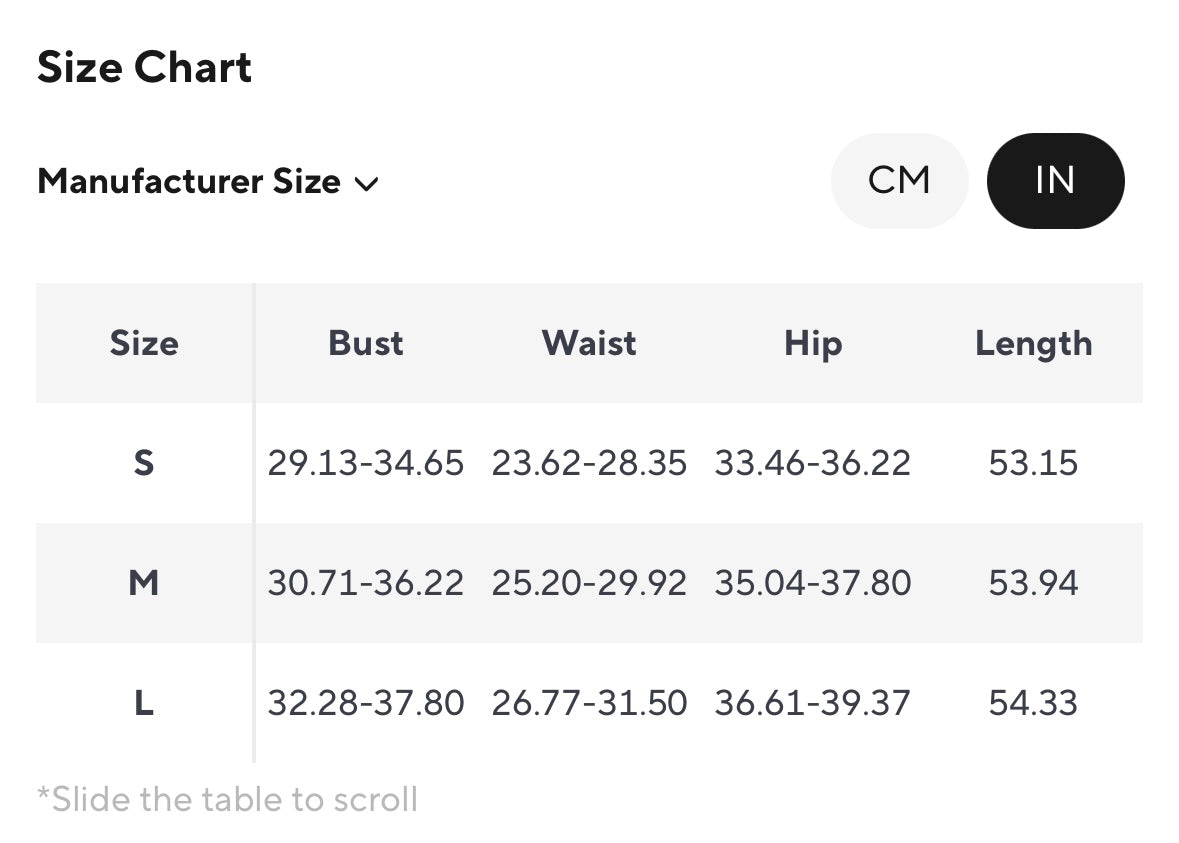Click the Hip column header
The image size is (1179, 843).
click(812, 343)
